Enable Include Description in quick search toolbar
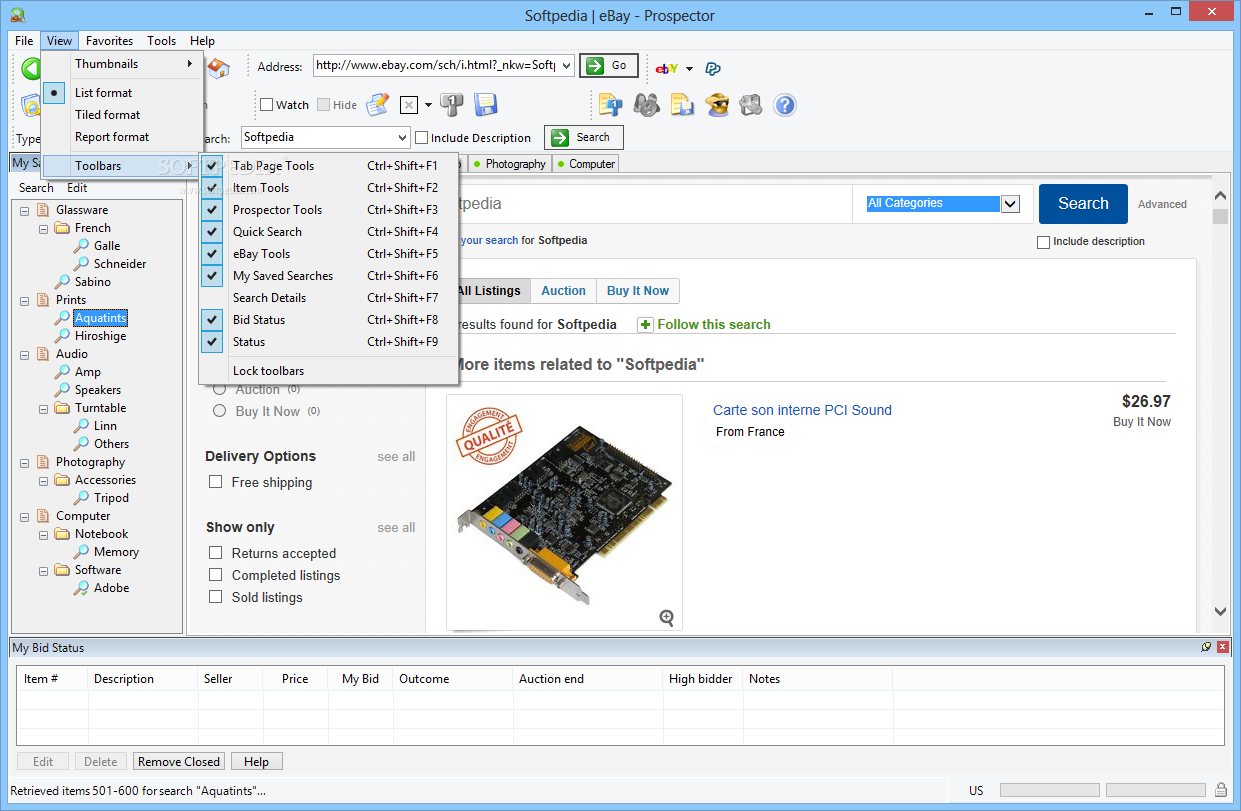The image size is (1241, 811). tap(422, 138)
